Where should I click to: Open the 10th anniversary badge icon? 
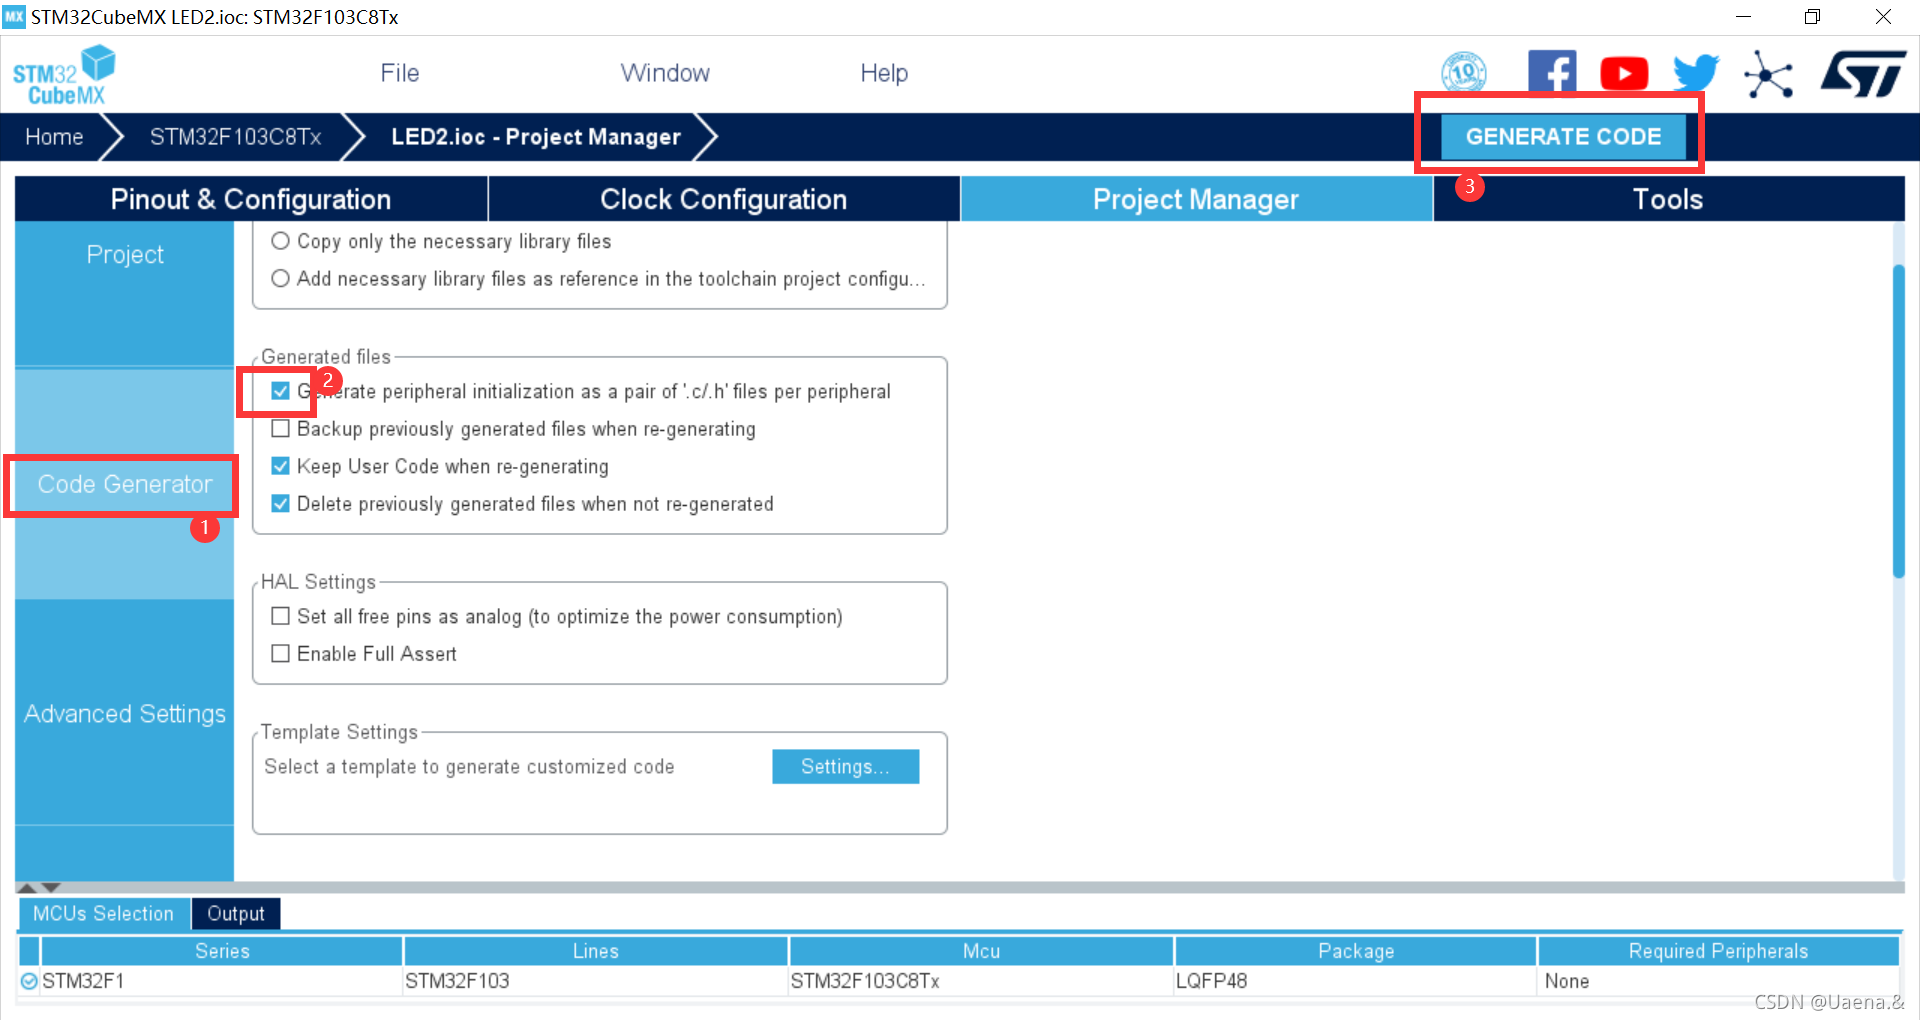click(x=1463, y=73)
